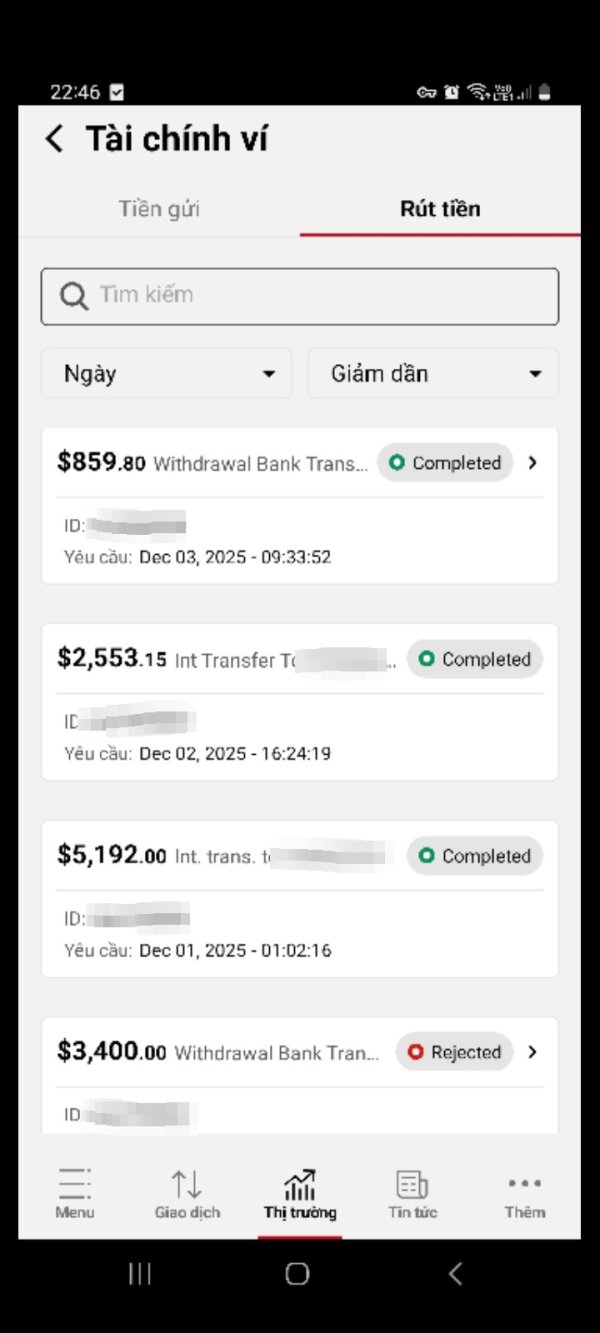Tap Completed badge on $2,553.15 transfer

tap(475, 660)
